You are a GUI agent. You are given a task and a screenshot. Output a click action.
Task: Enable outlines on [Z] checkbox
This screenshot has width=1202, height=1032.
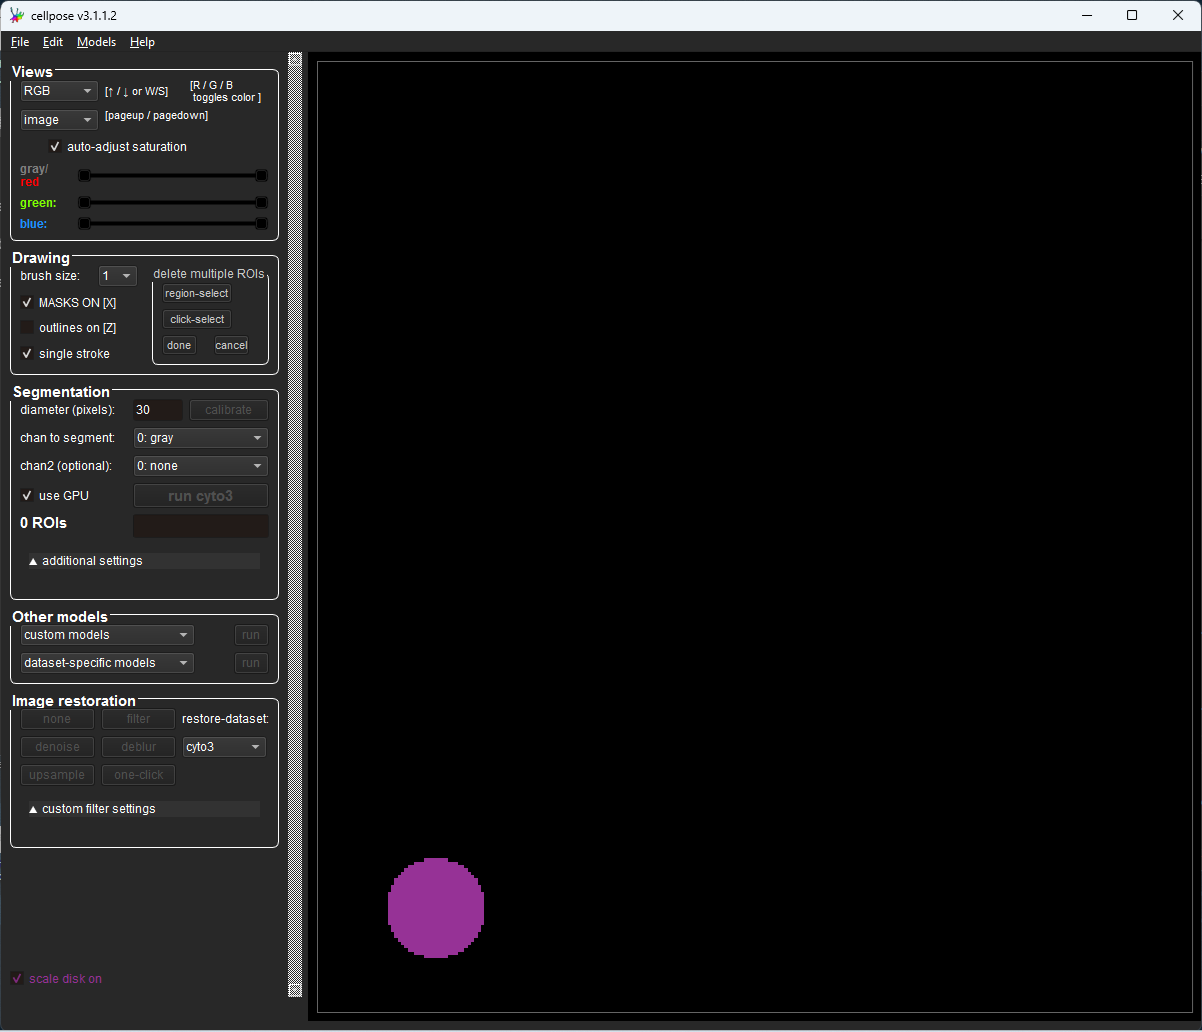coord(27,328)
